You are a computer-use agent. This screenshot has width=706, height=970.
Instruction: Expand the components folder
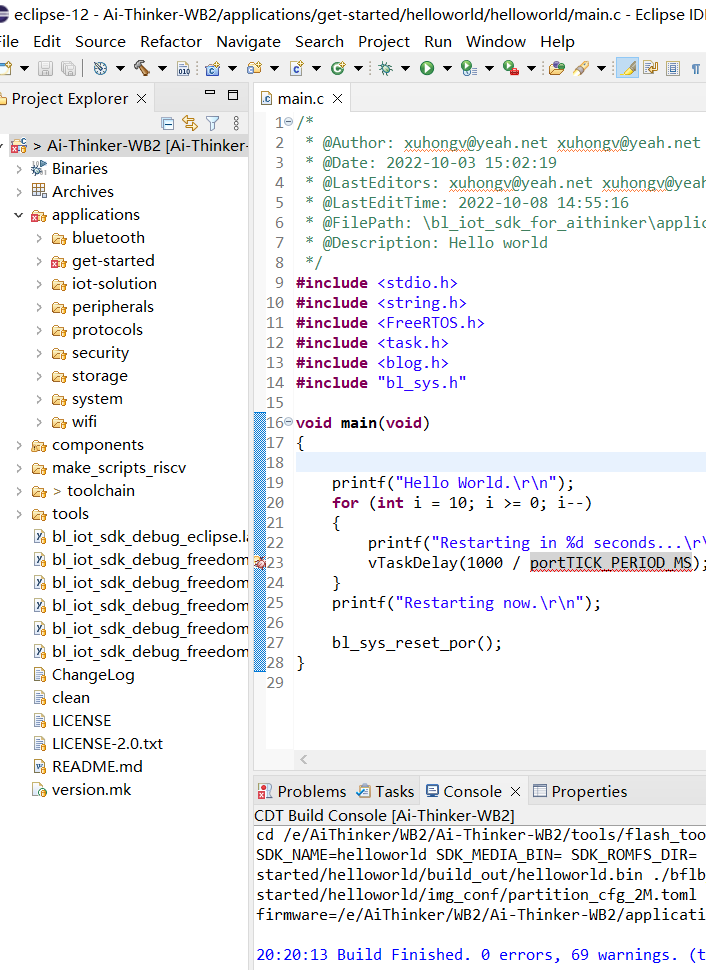tap(19, 445)
